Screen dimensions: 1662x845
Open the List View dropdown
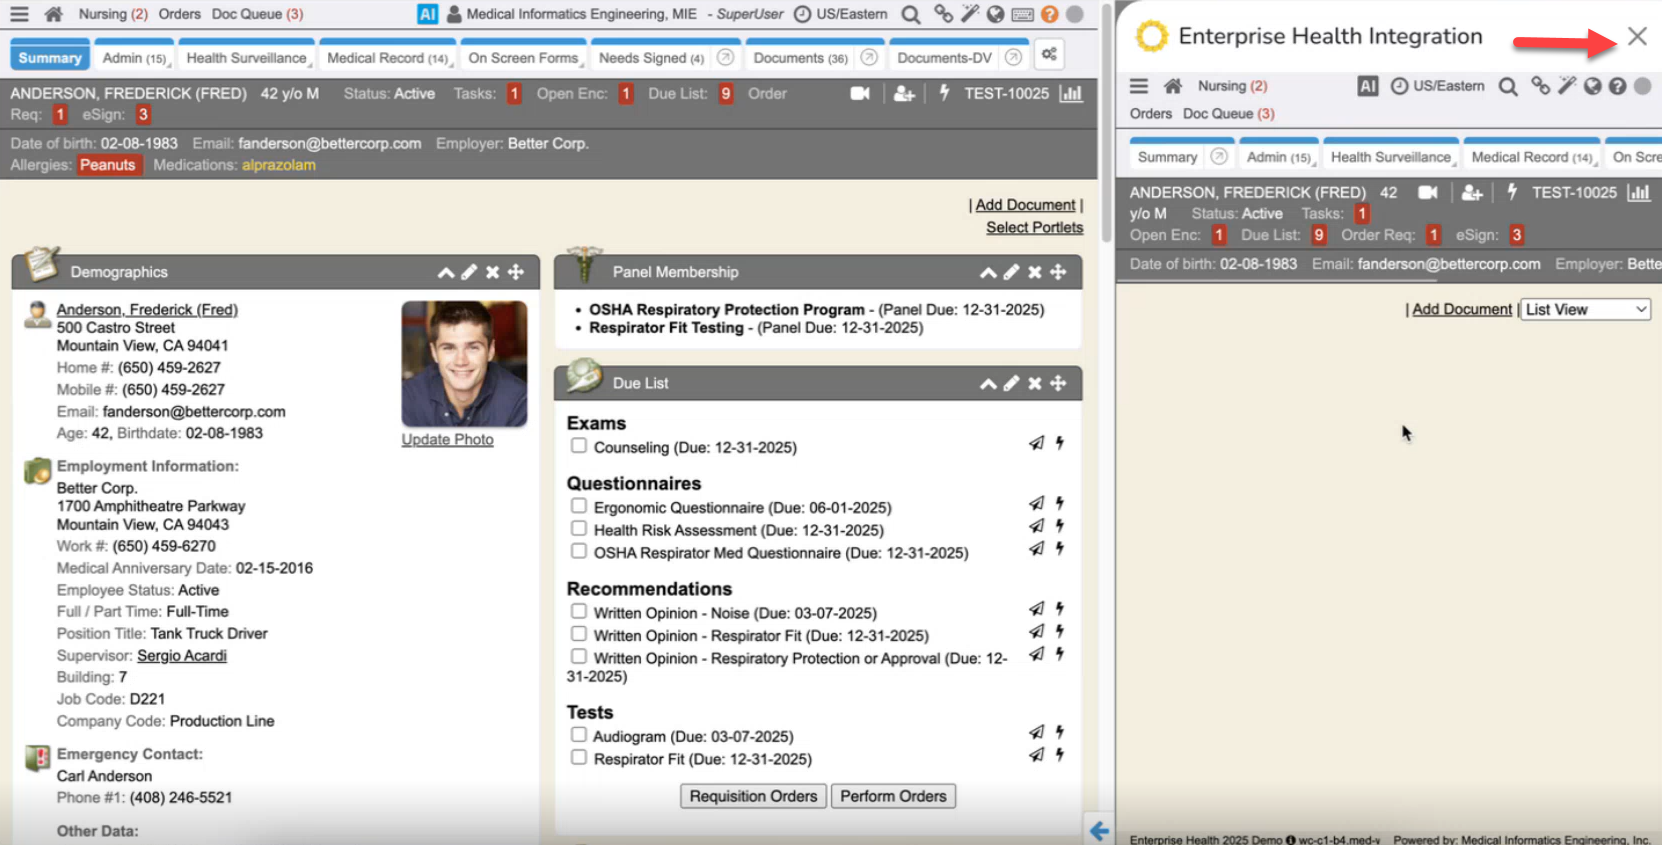[1586, 310]
